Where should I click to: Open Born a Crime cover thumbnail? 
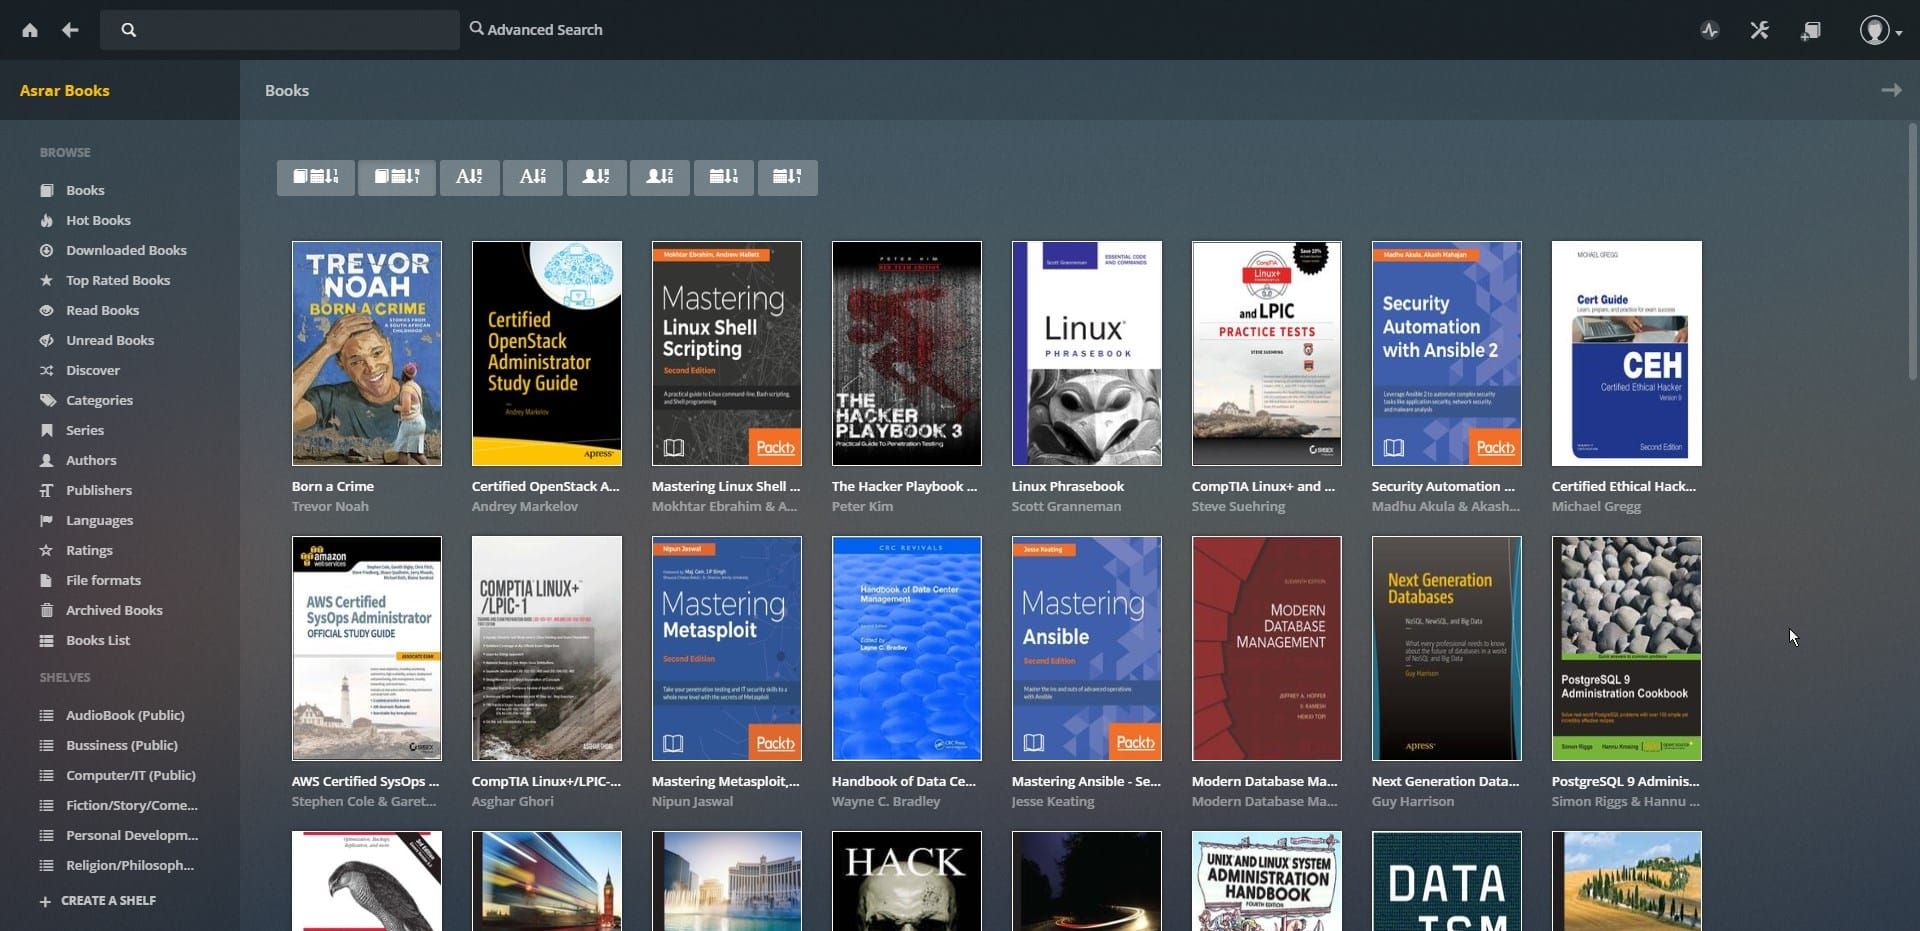click(367, 353)
